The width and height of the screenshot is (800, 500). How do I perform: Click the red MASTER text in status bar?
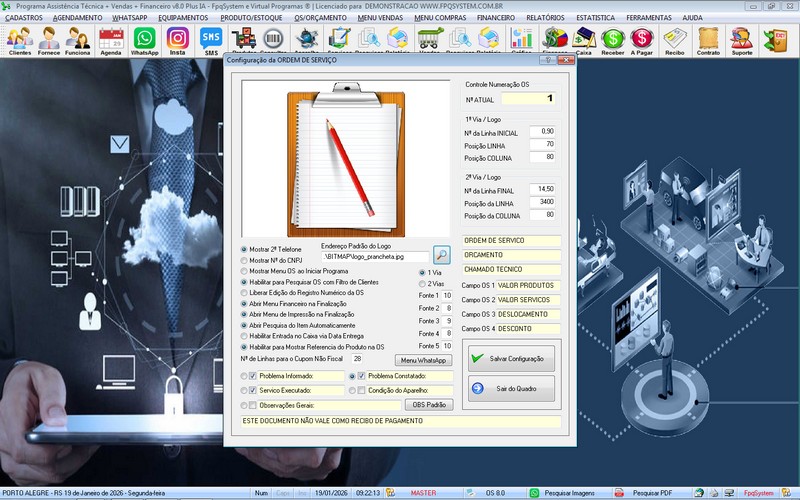coord(423,493)
